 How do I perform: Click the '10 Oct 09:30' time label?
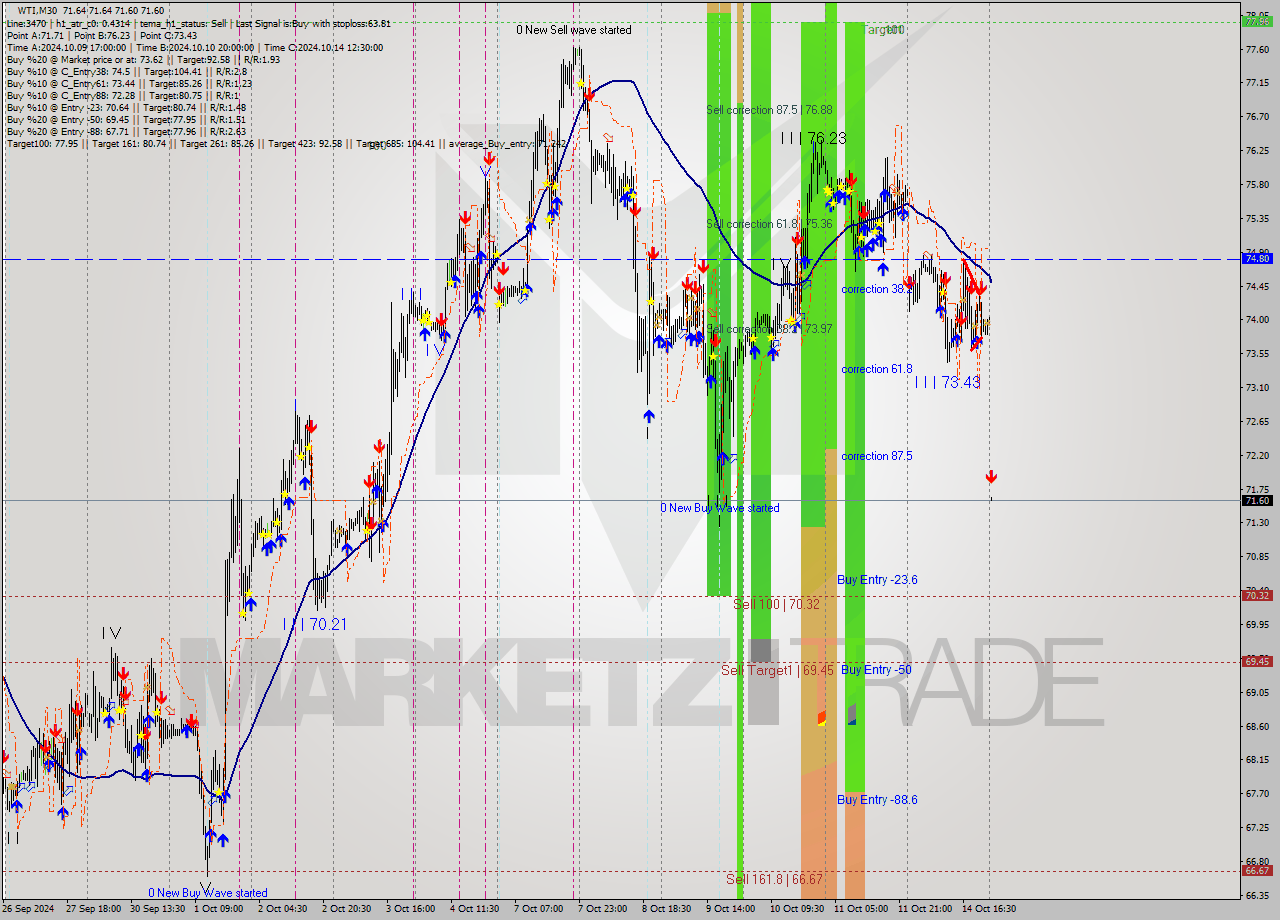[x=797, y=909]
